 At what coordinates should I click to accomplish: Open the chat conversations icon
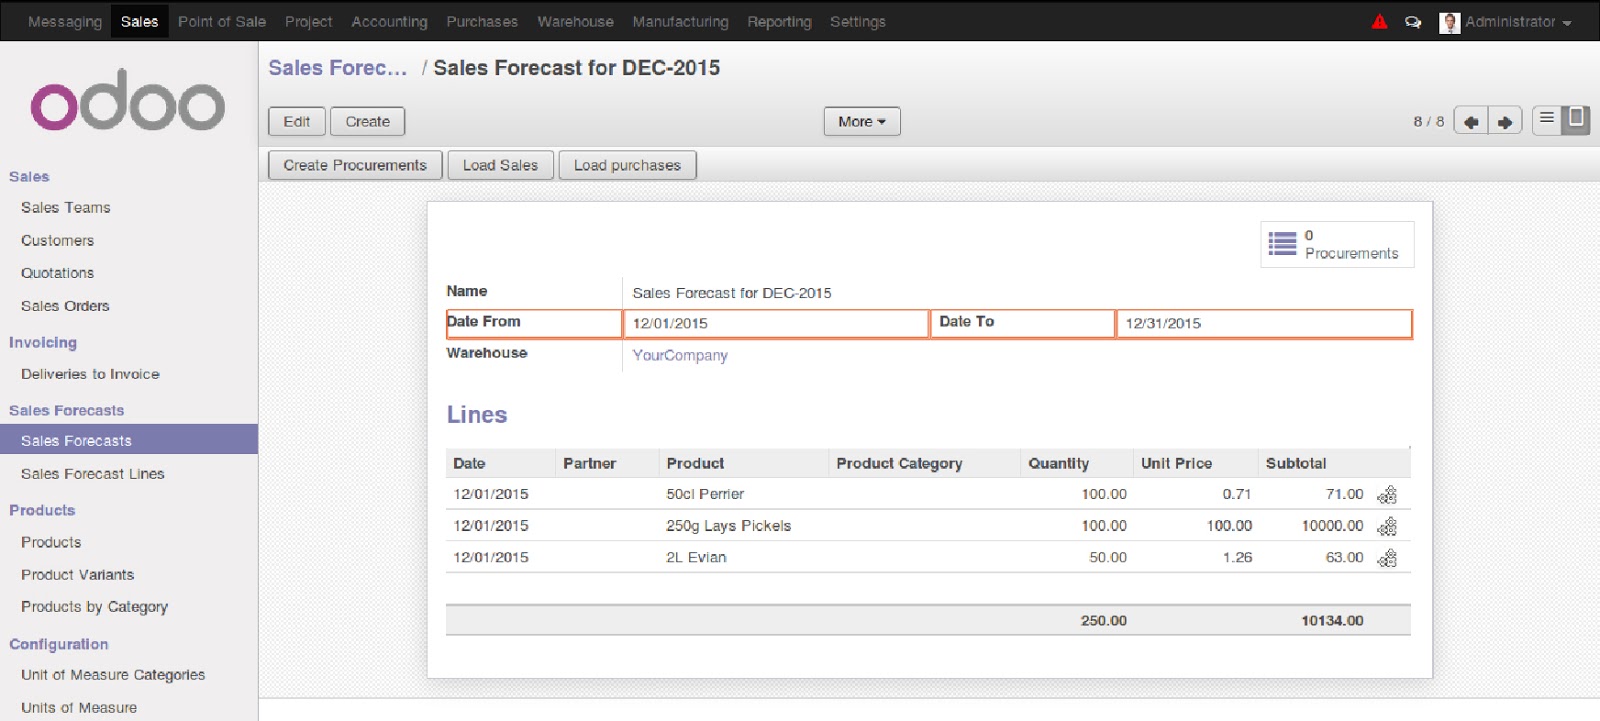1413,21
